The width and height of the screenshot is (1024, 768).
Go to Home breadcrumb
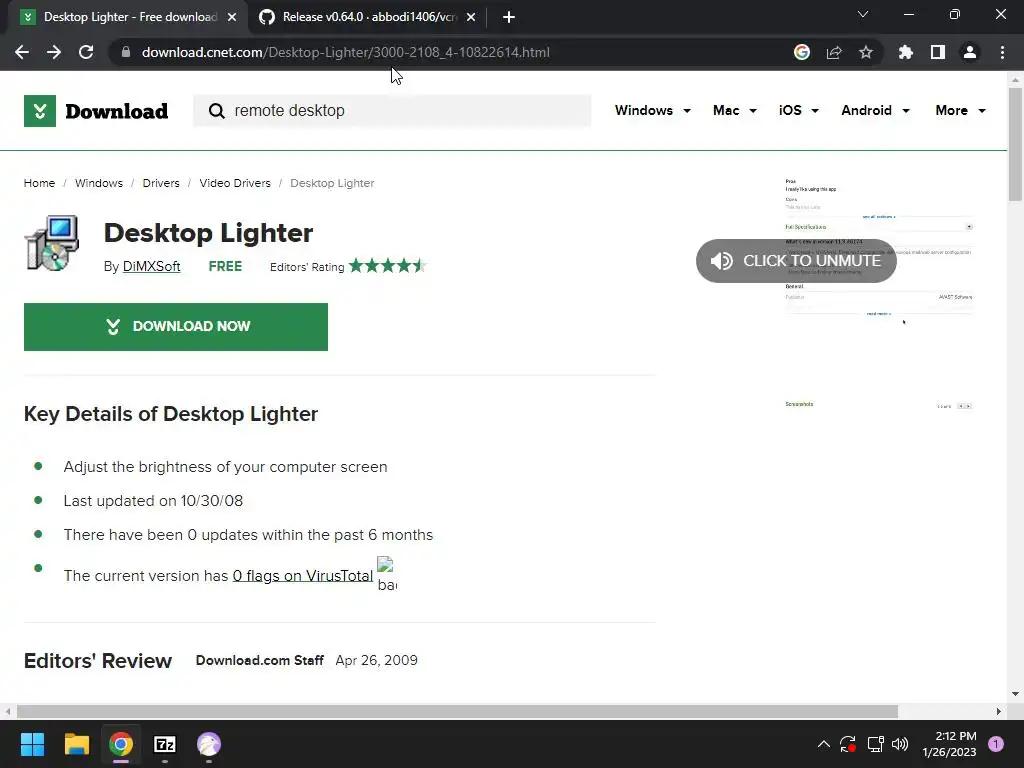click(39, 183)
